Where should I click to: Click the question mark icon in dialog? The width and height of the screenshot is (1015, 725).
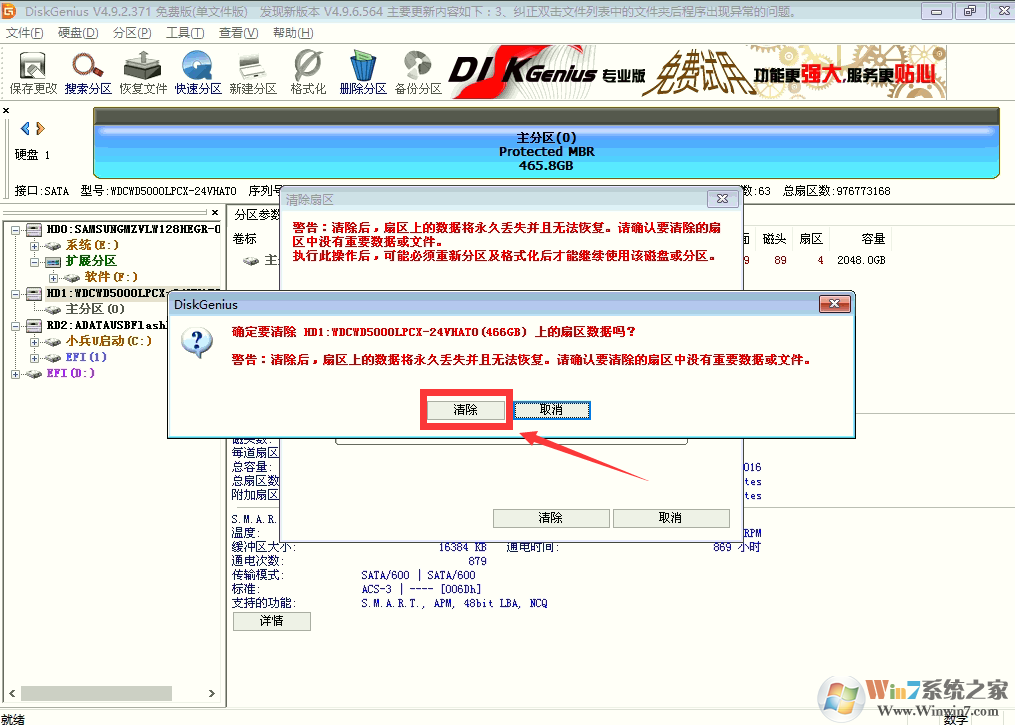click(x=197, y=341)
